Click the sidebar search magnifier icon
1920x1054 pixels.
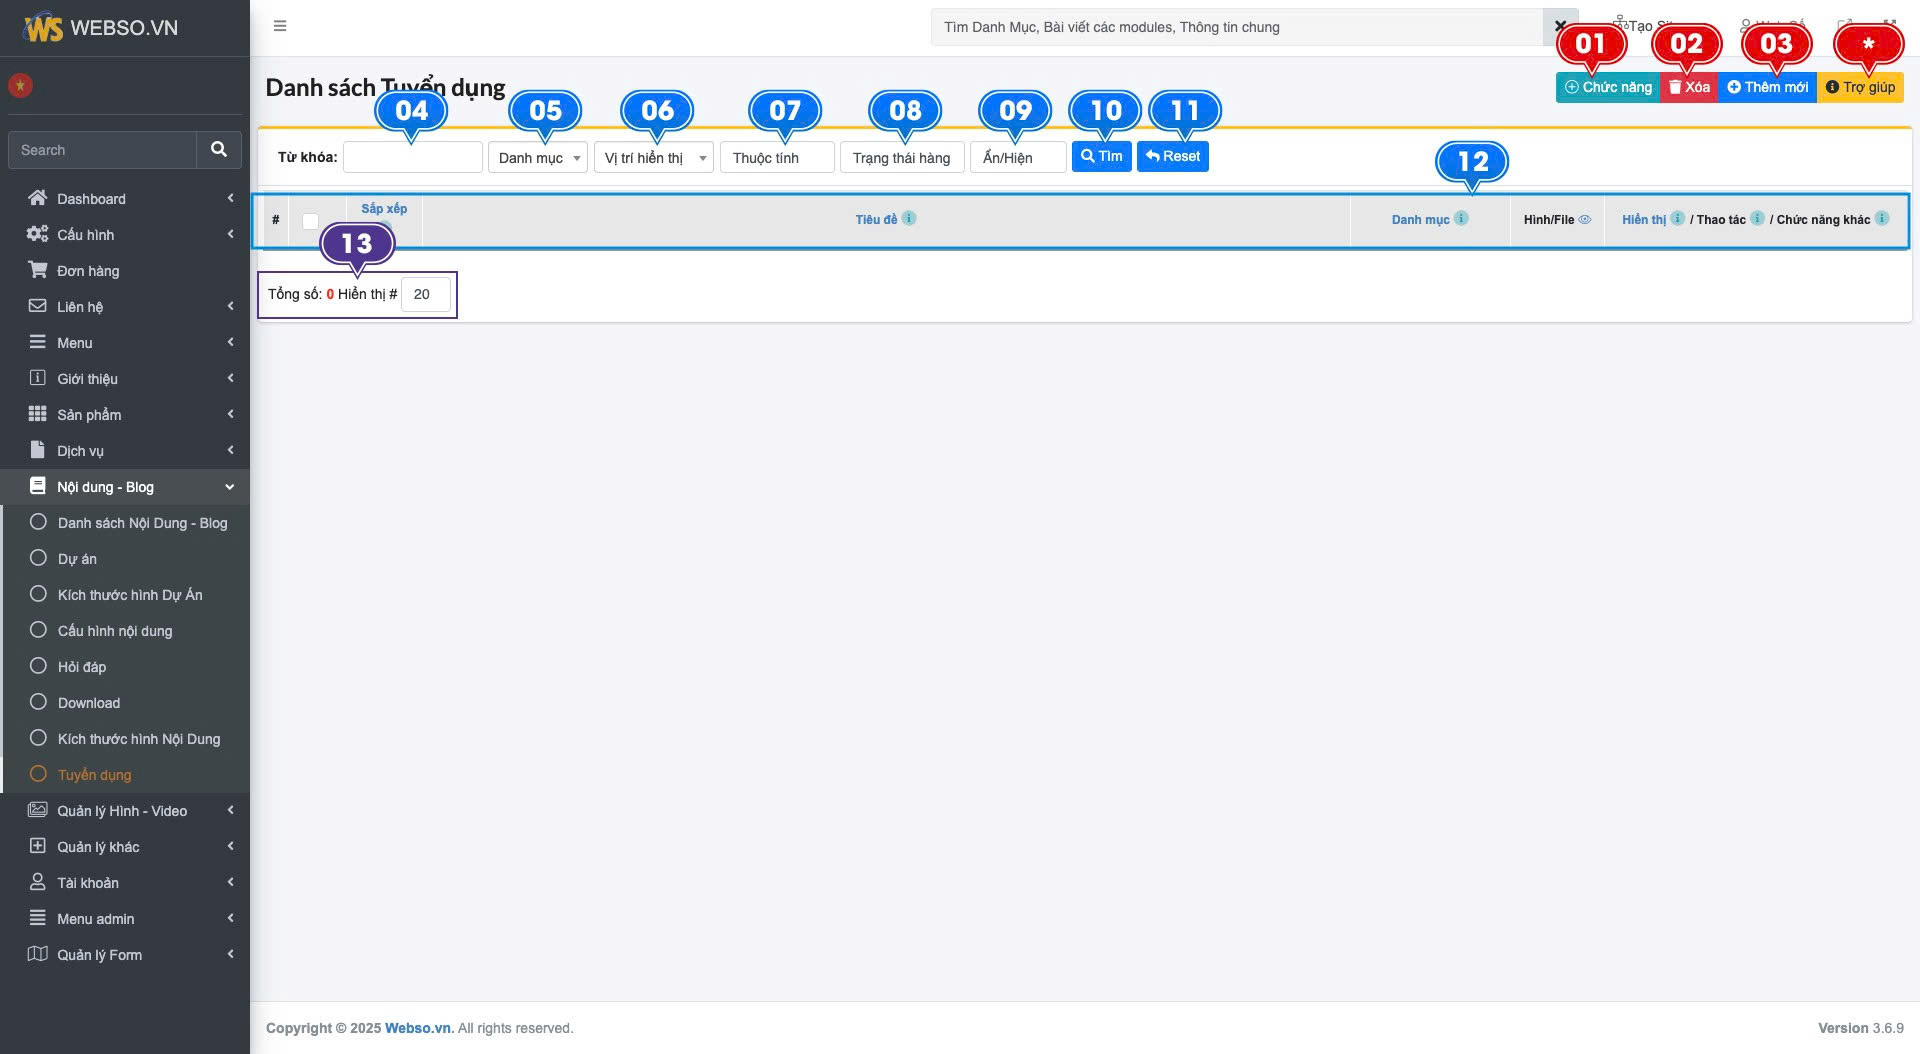(219, 150)
